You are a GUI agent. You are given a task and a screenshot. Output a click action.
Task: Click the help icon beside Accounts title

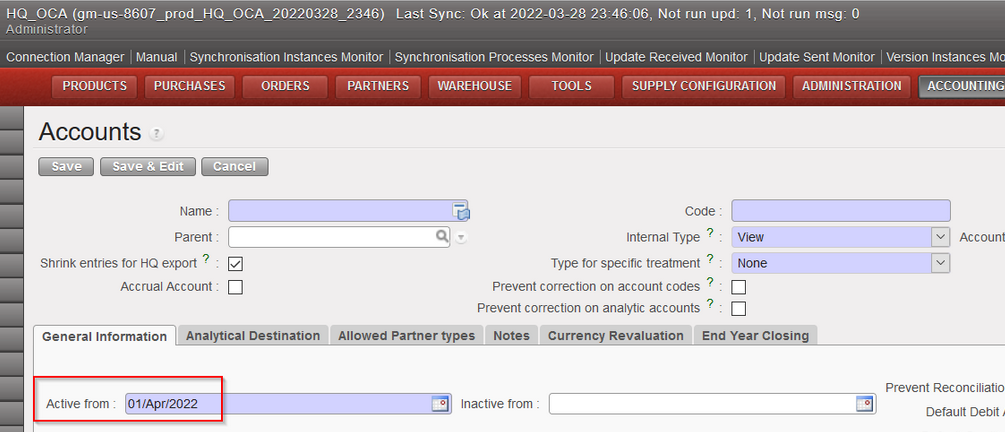coord(157,134)
